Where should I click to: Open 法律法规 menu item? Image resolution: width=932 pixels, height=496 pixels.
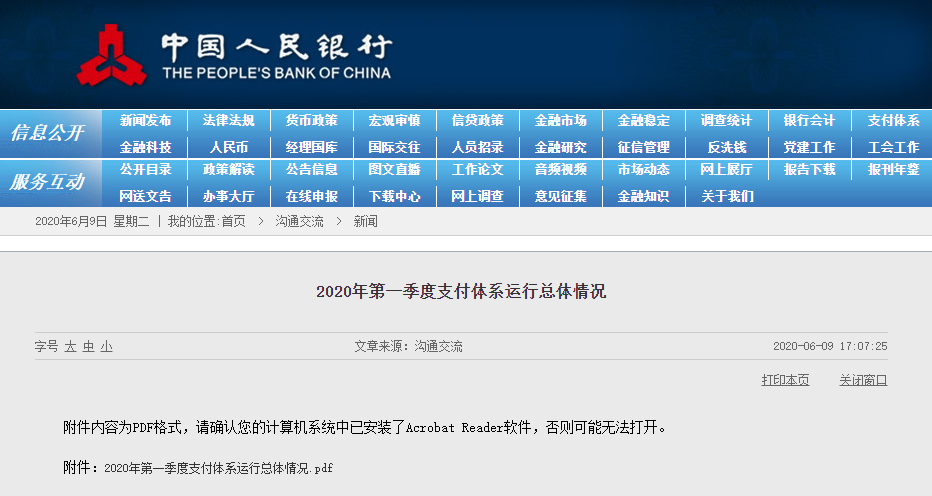coord(228,121)
